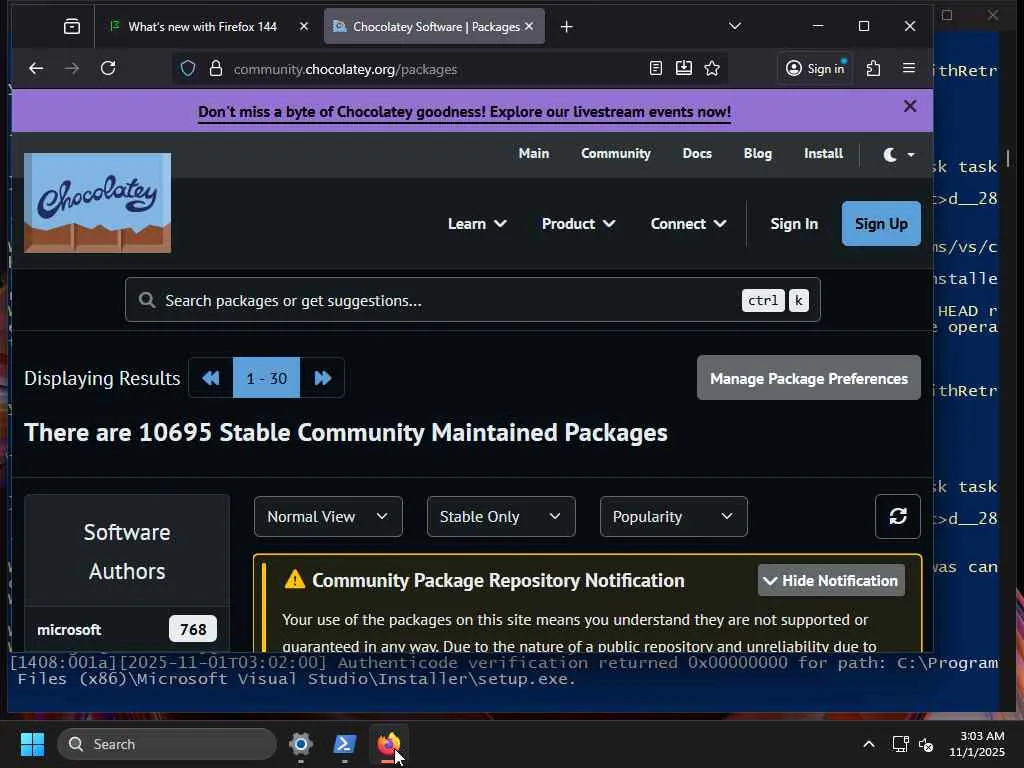The width and height of the screenshot is (1024, 768).
Task: Open the Firefox hamburger application menu
Action: [908, 69]
